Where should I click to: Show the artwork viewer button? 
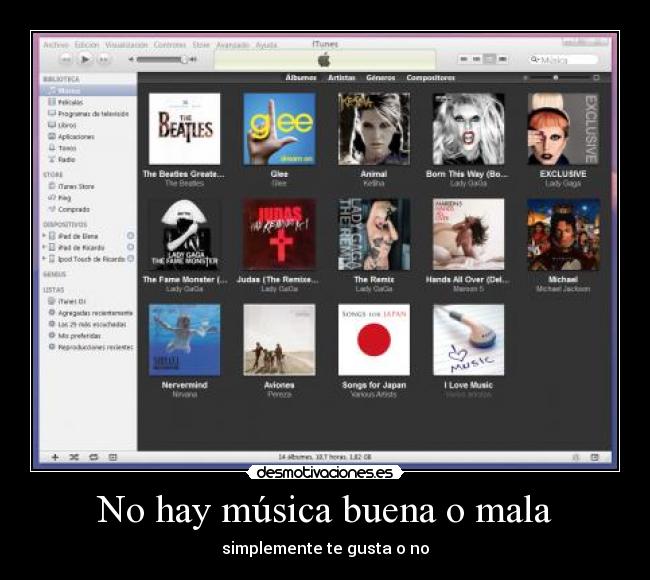[113, 457]
